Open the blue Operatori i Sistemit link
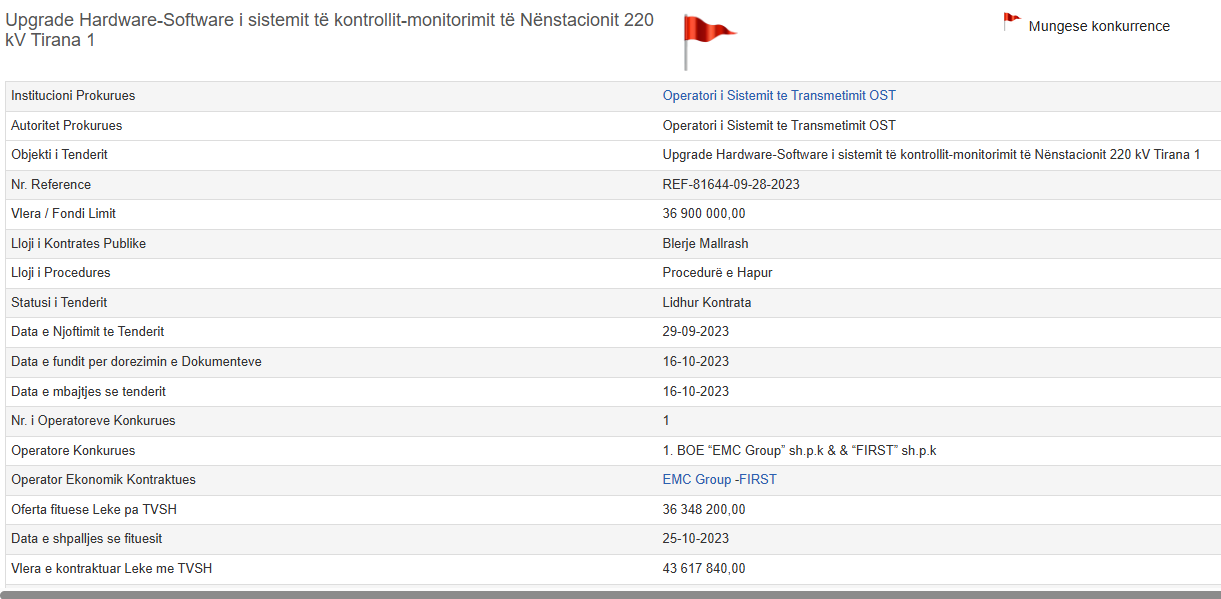The image size is (1221, 599). [x=779, y=96]
